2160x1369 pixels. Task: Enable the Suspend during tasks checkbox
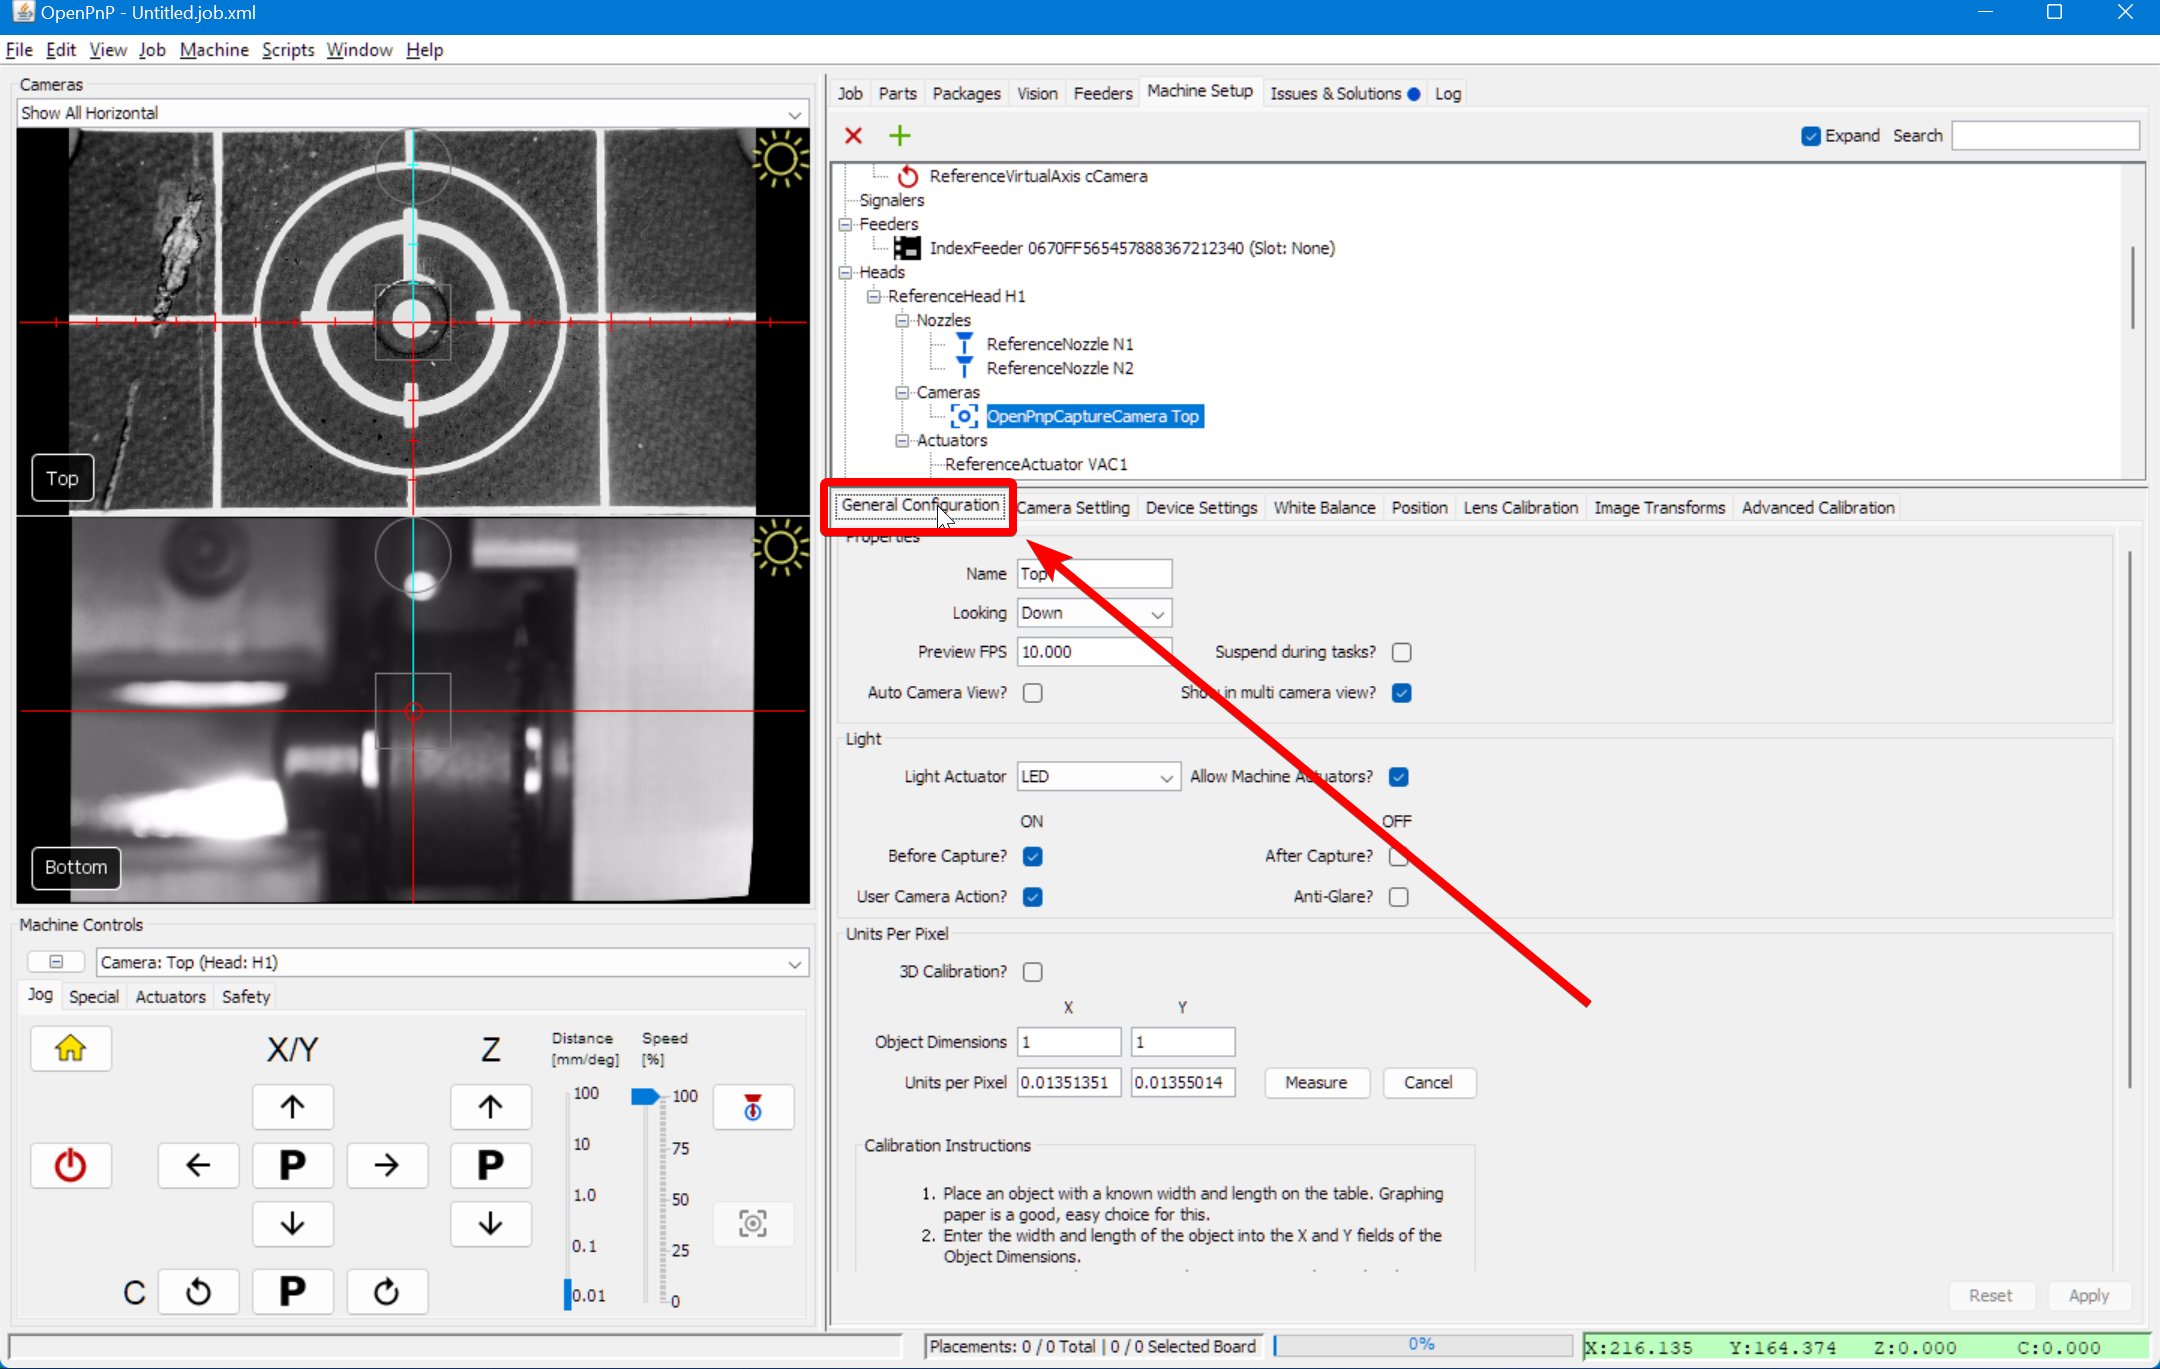click(x=1400, y=651)
